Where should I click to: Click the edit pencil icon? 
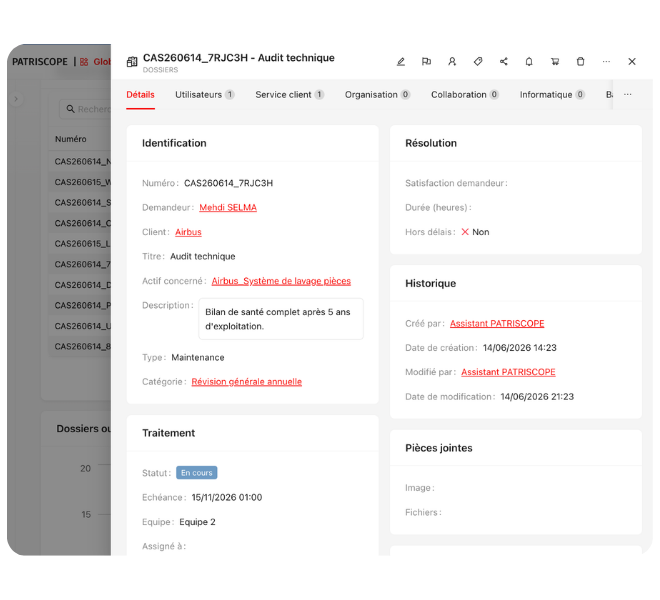tap(401, 62)
